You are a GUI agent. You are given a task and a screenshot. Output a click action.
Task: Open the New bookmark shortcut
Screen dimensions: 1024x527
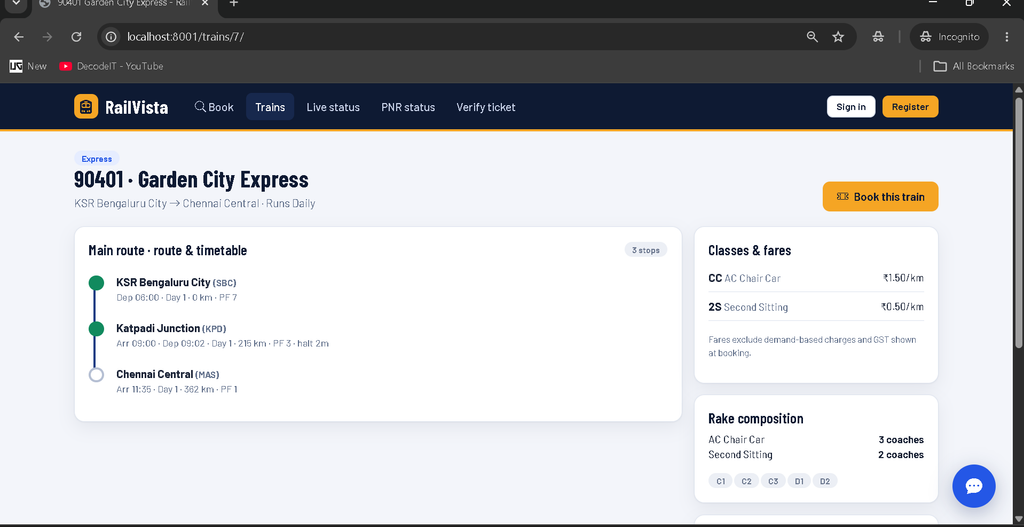click(x=28, y=66)
